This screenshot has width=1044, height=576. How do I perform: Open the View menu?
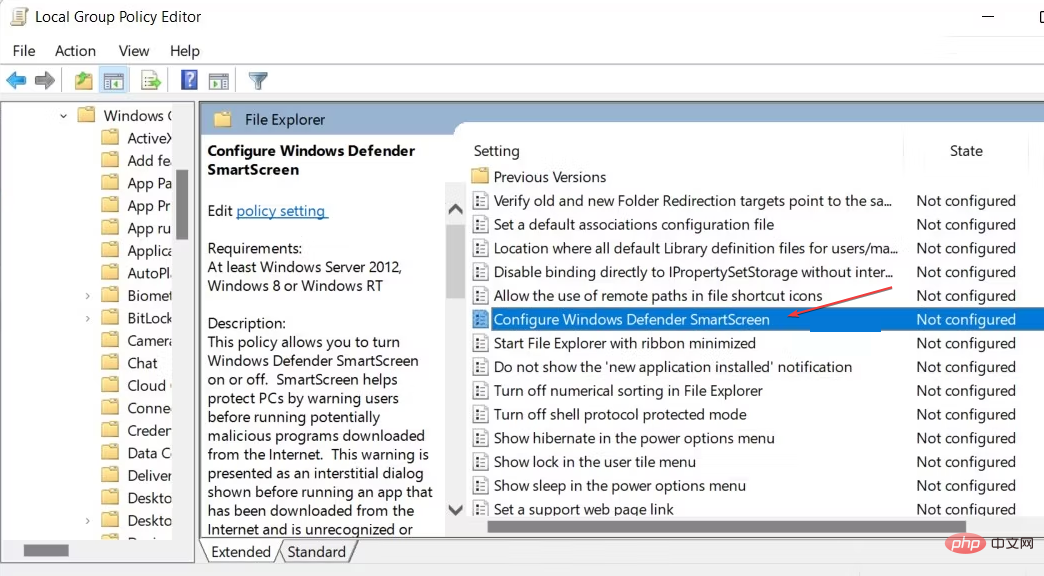point(134,51)
